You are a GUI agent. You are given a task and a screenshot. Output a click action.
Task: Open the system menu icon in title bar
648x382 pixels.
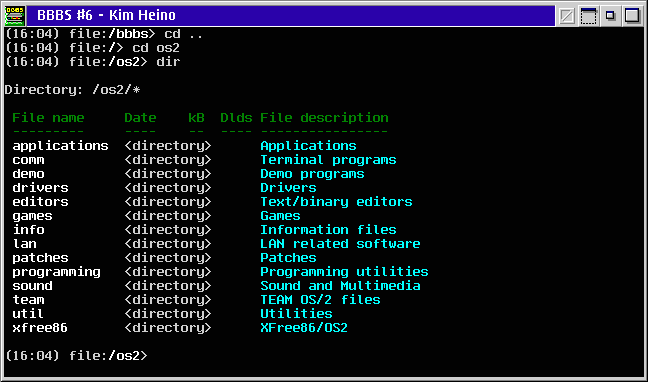click(15, 15)
